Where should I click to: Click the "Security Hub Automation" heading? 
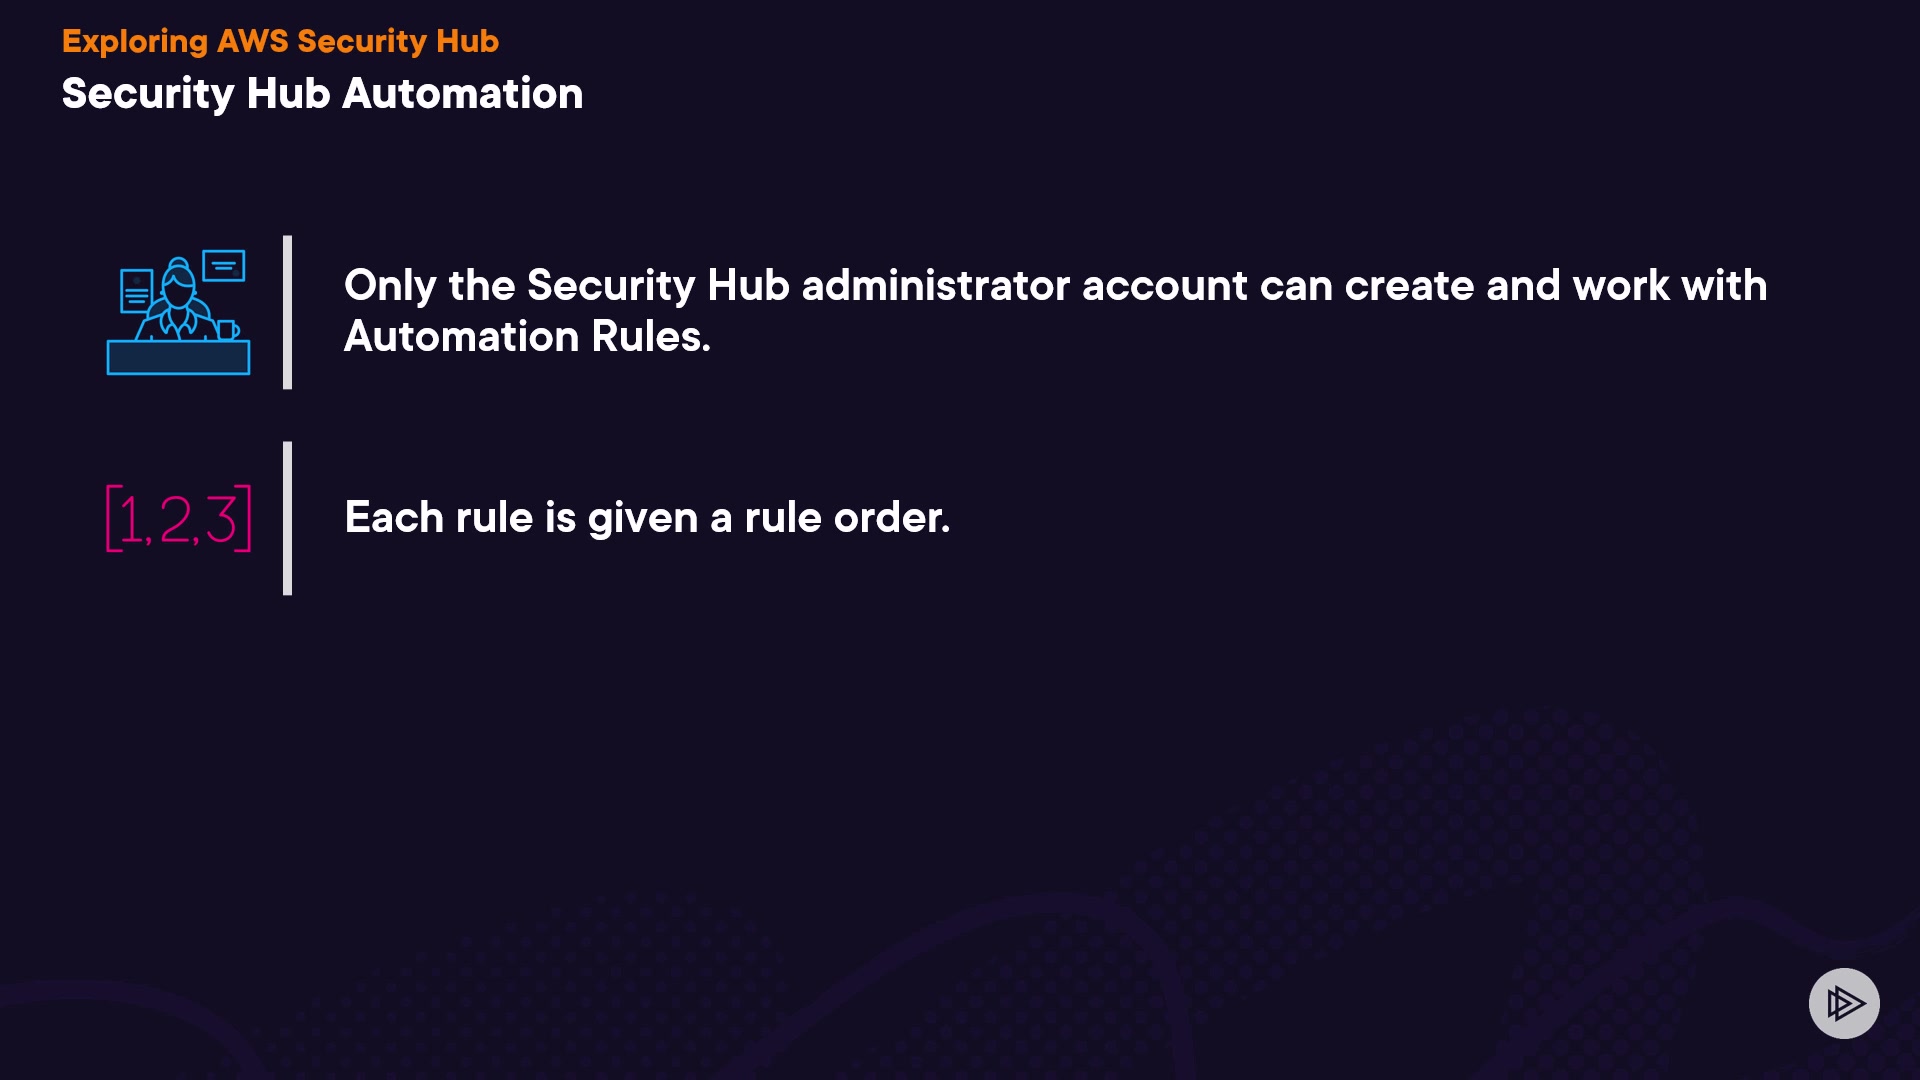click(x=322, y=93)
